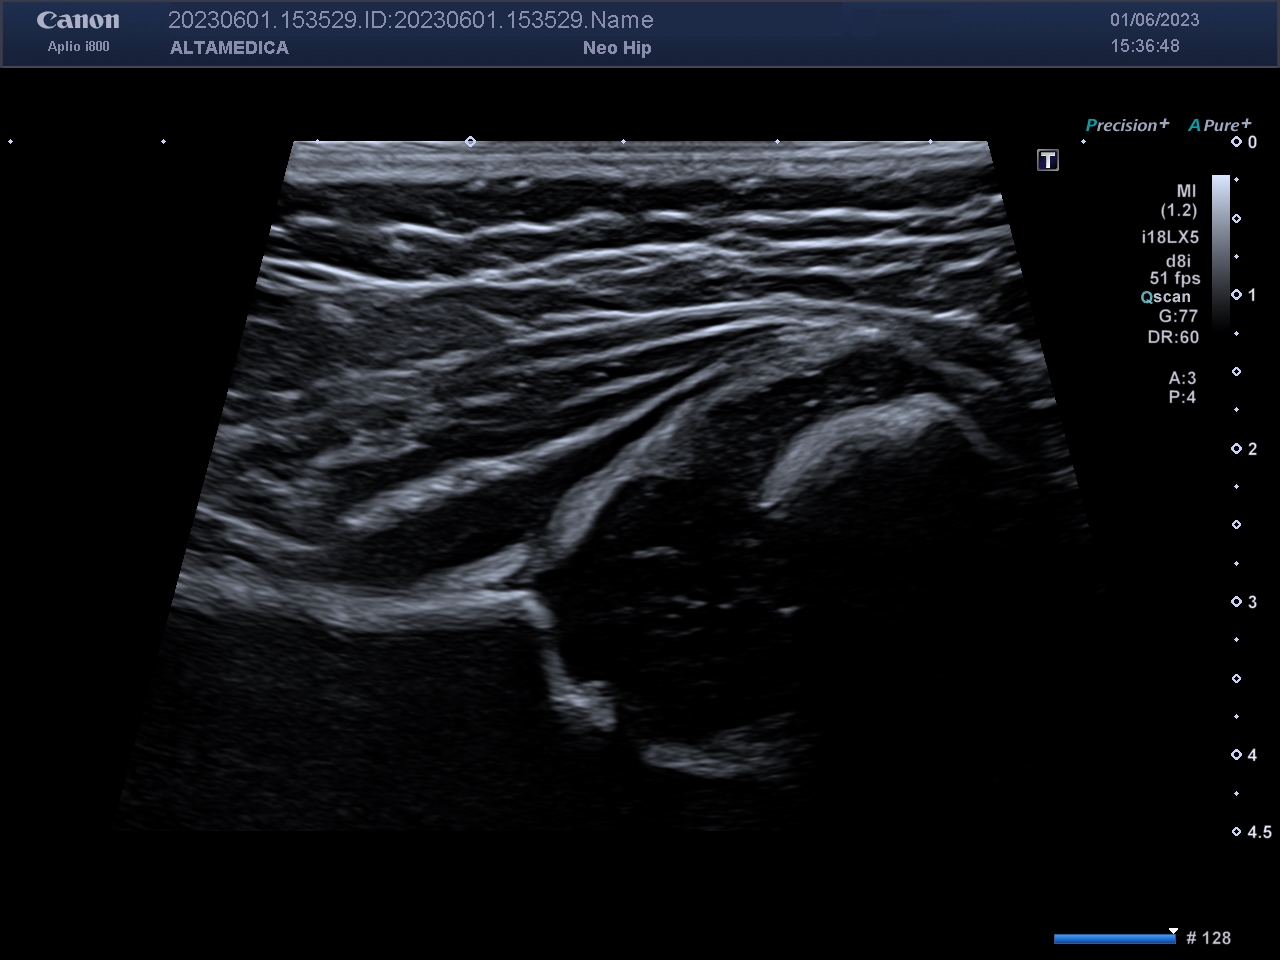This screenshot has height=960, width=1280.
Task: Click the APure+ indicator
Action: [1219, 125]
